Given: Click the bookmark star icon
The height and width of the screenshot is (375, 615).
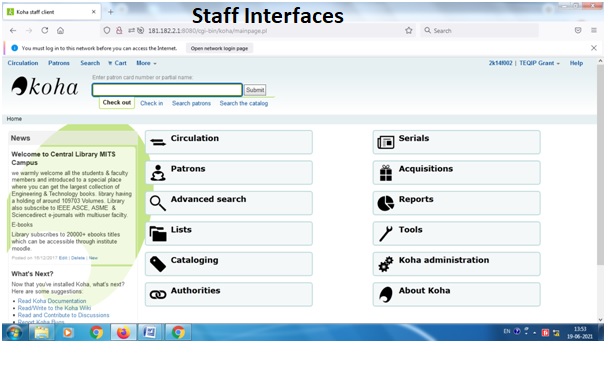Looking at the screenshot, I should tap(409, 31).
